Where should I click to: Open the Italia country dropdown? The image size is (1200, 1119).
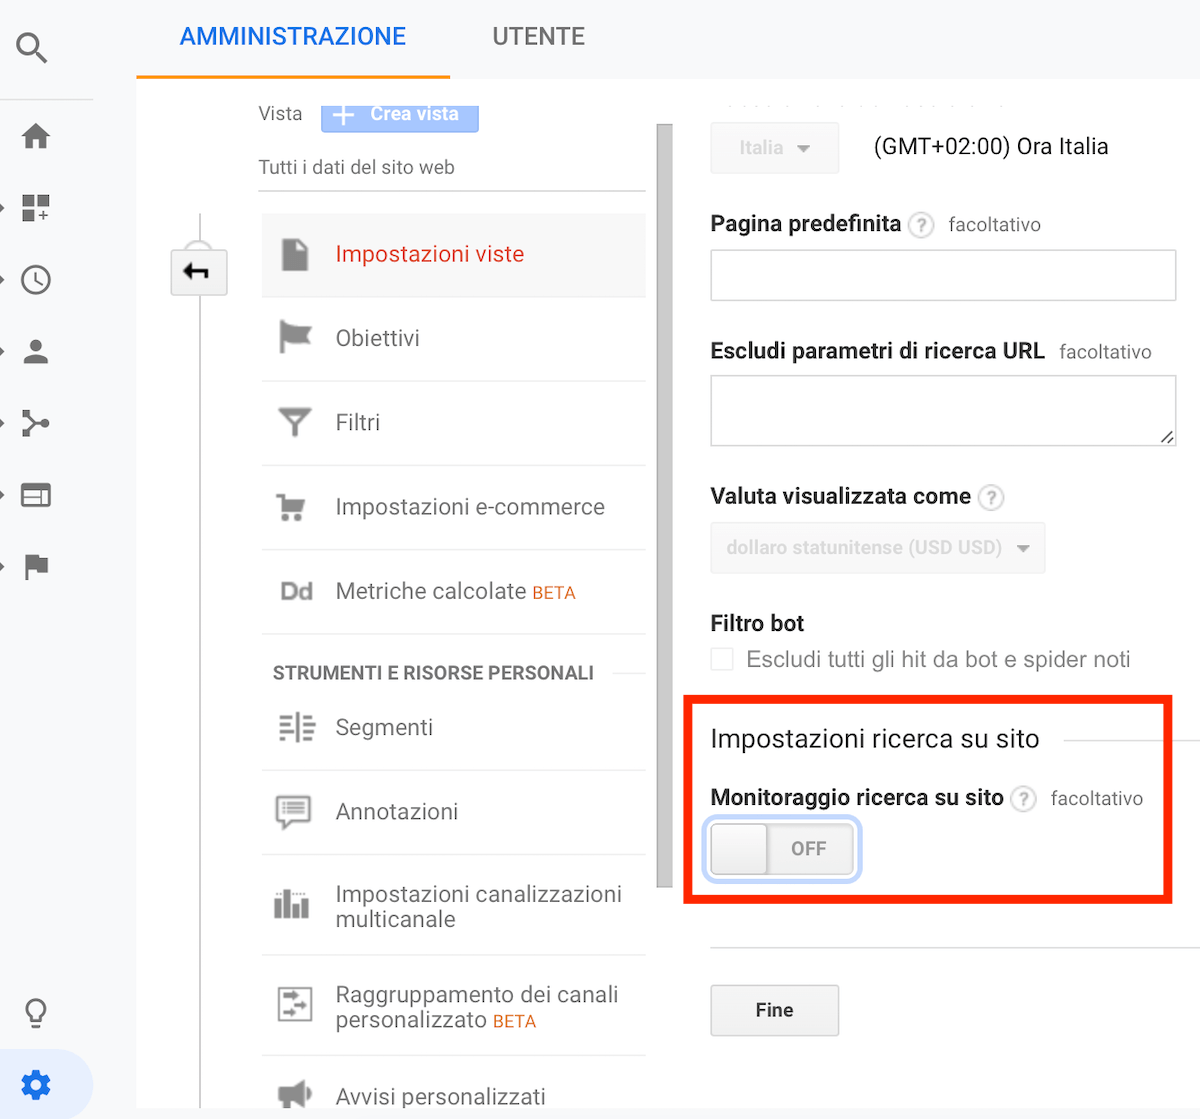(774, 148)
